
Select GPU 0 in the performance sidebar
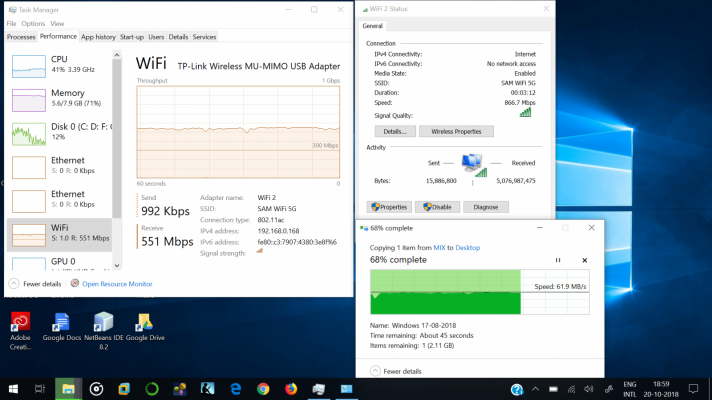[x=59, y=262]
